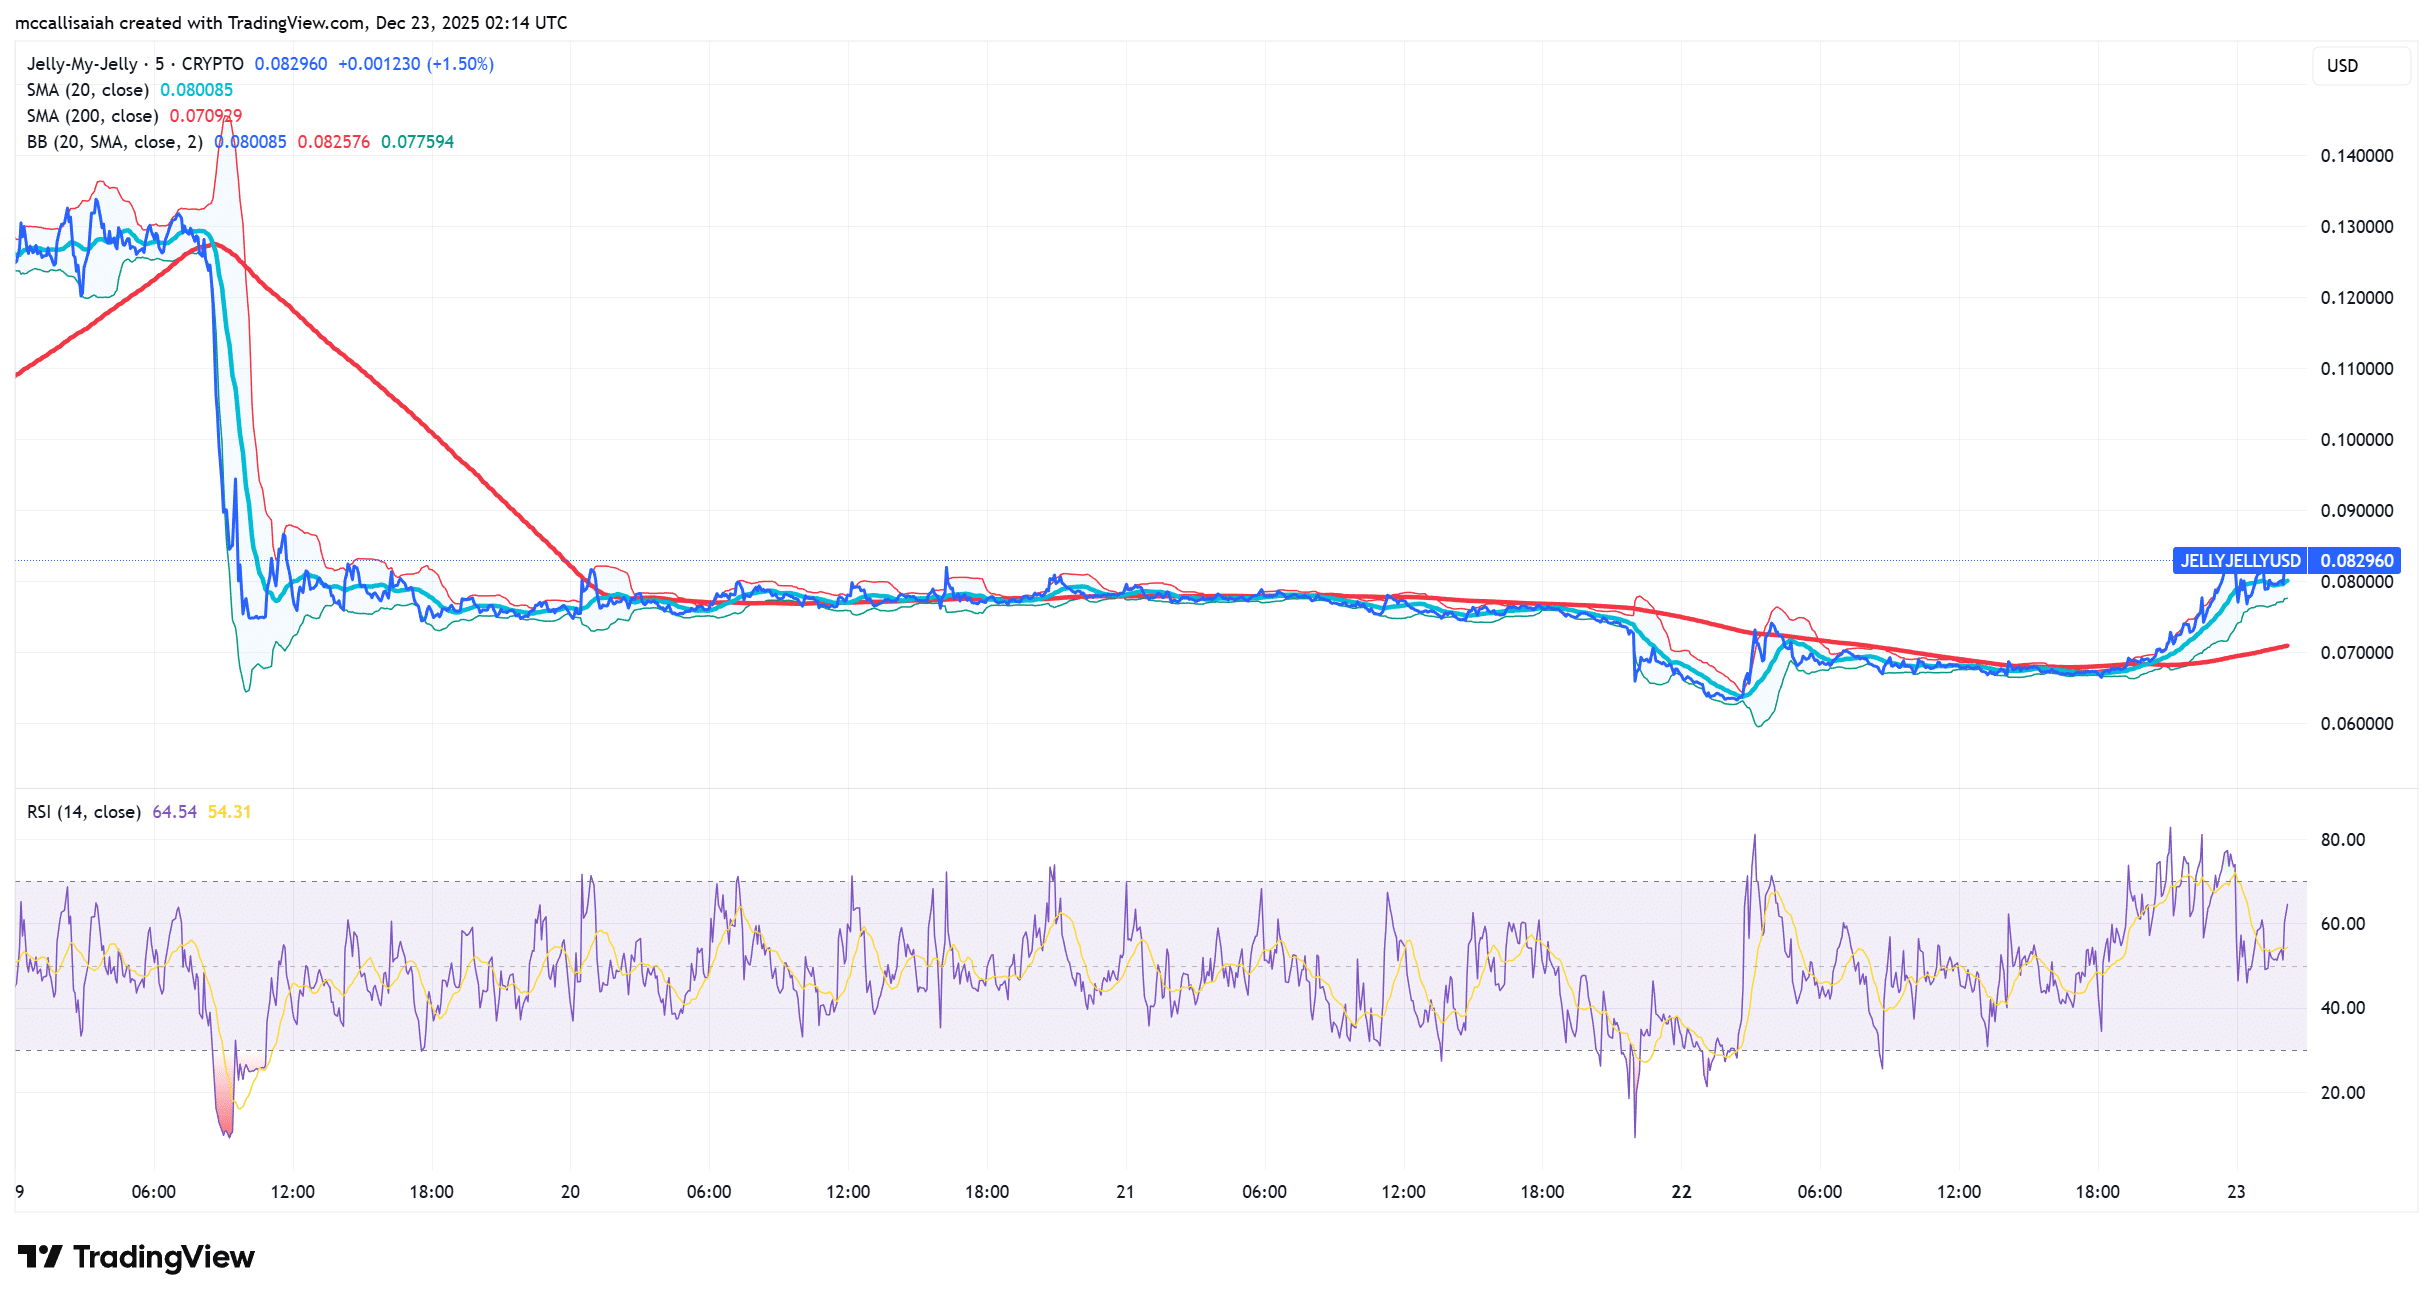Click the blue JELLYJELLYUSD price flag
Screen dimensions: 2433x1302
2240,560
